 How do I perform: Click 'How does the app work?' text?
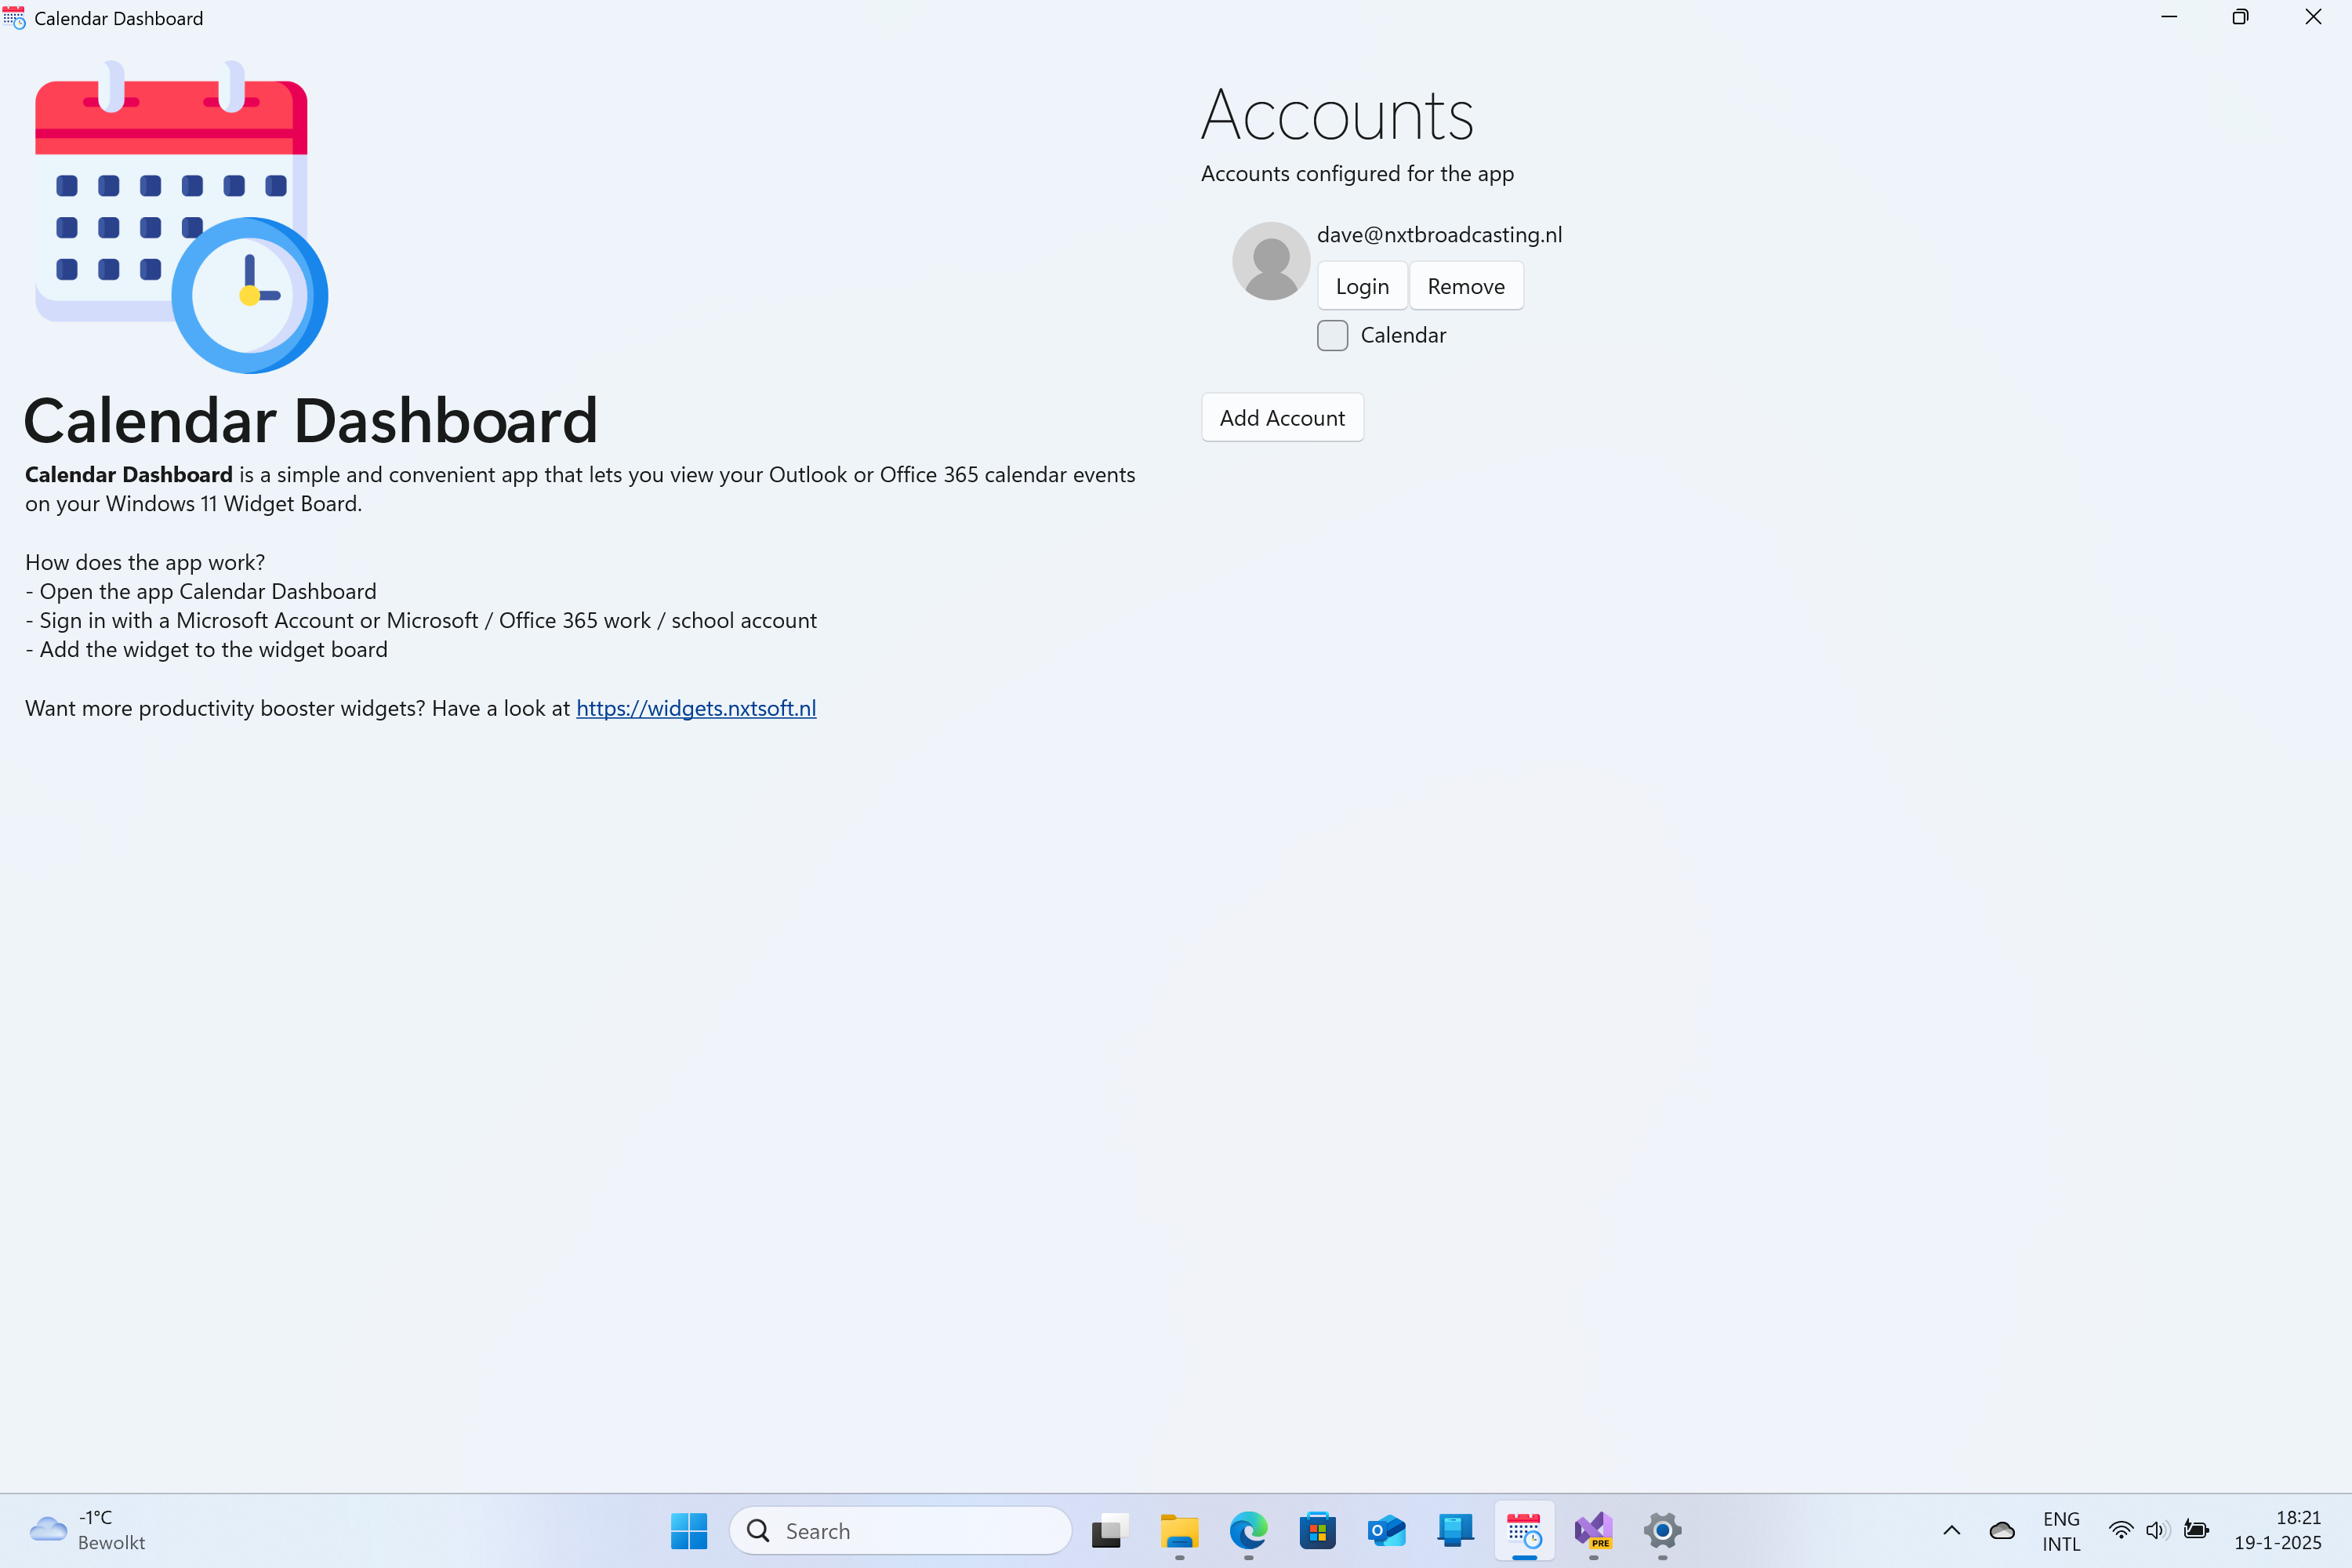pyautogui.click(x=145, y=562)
